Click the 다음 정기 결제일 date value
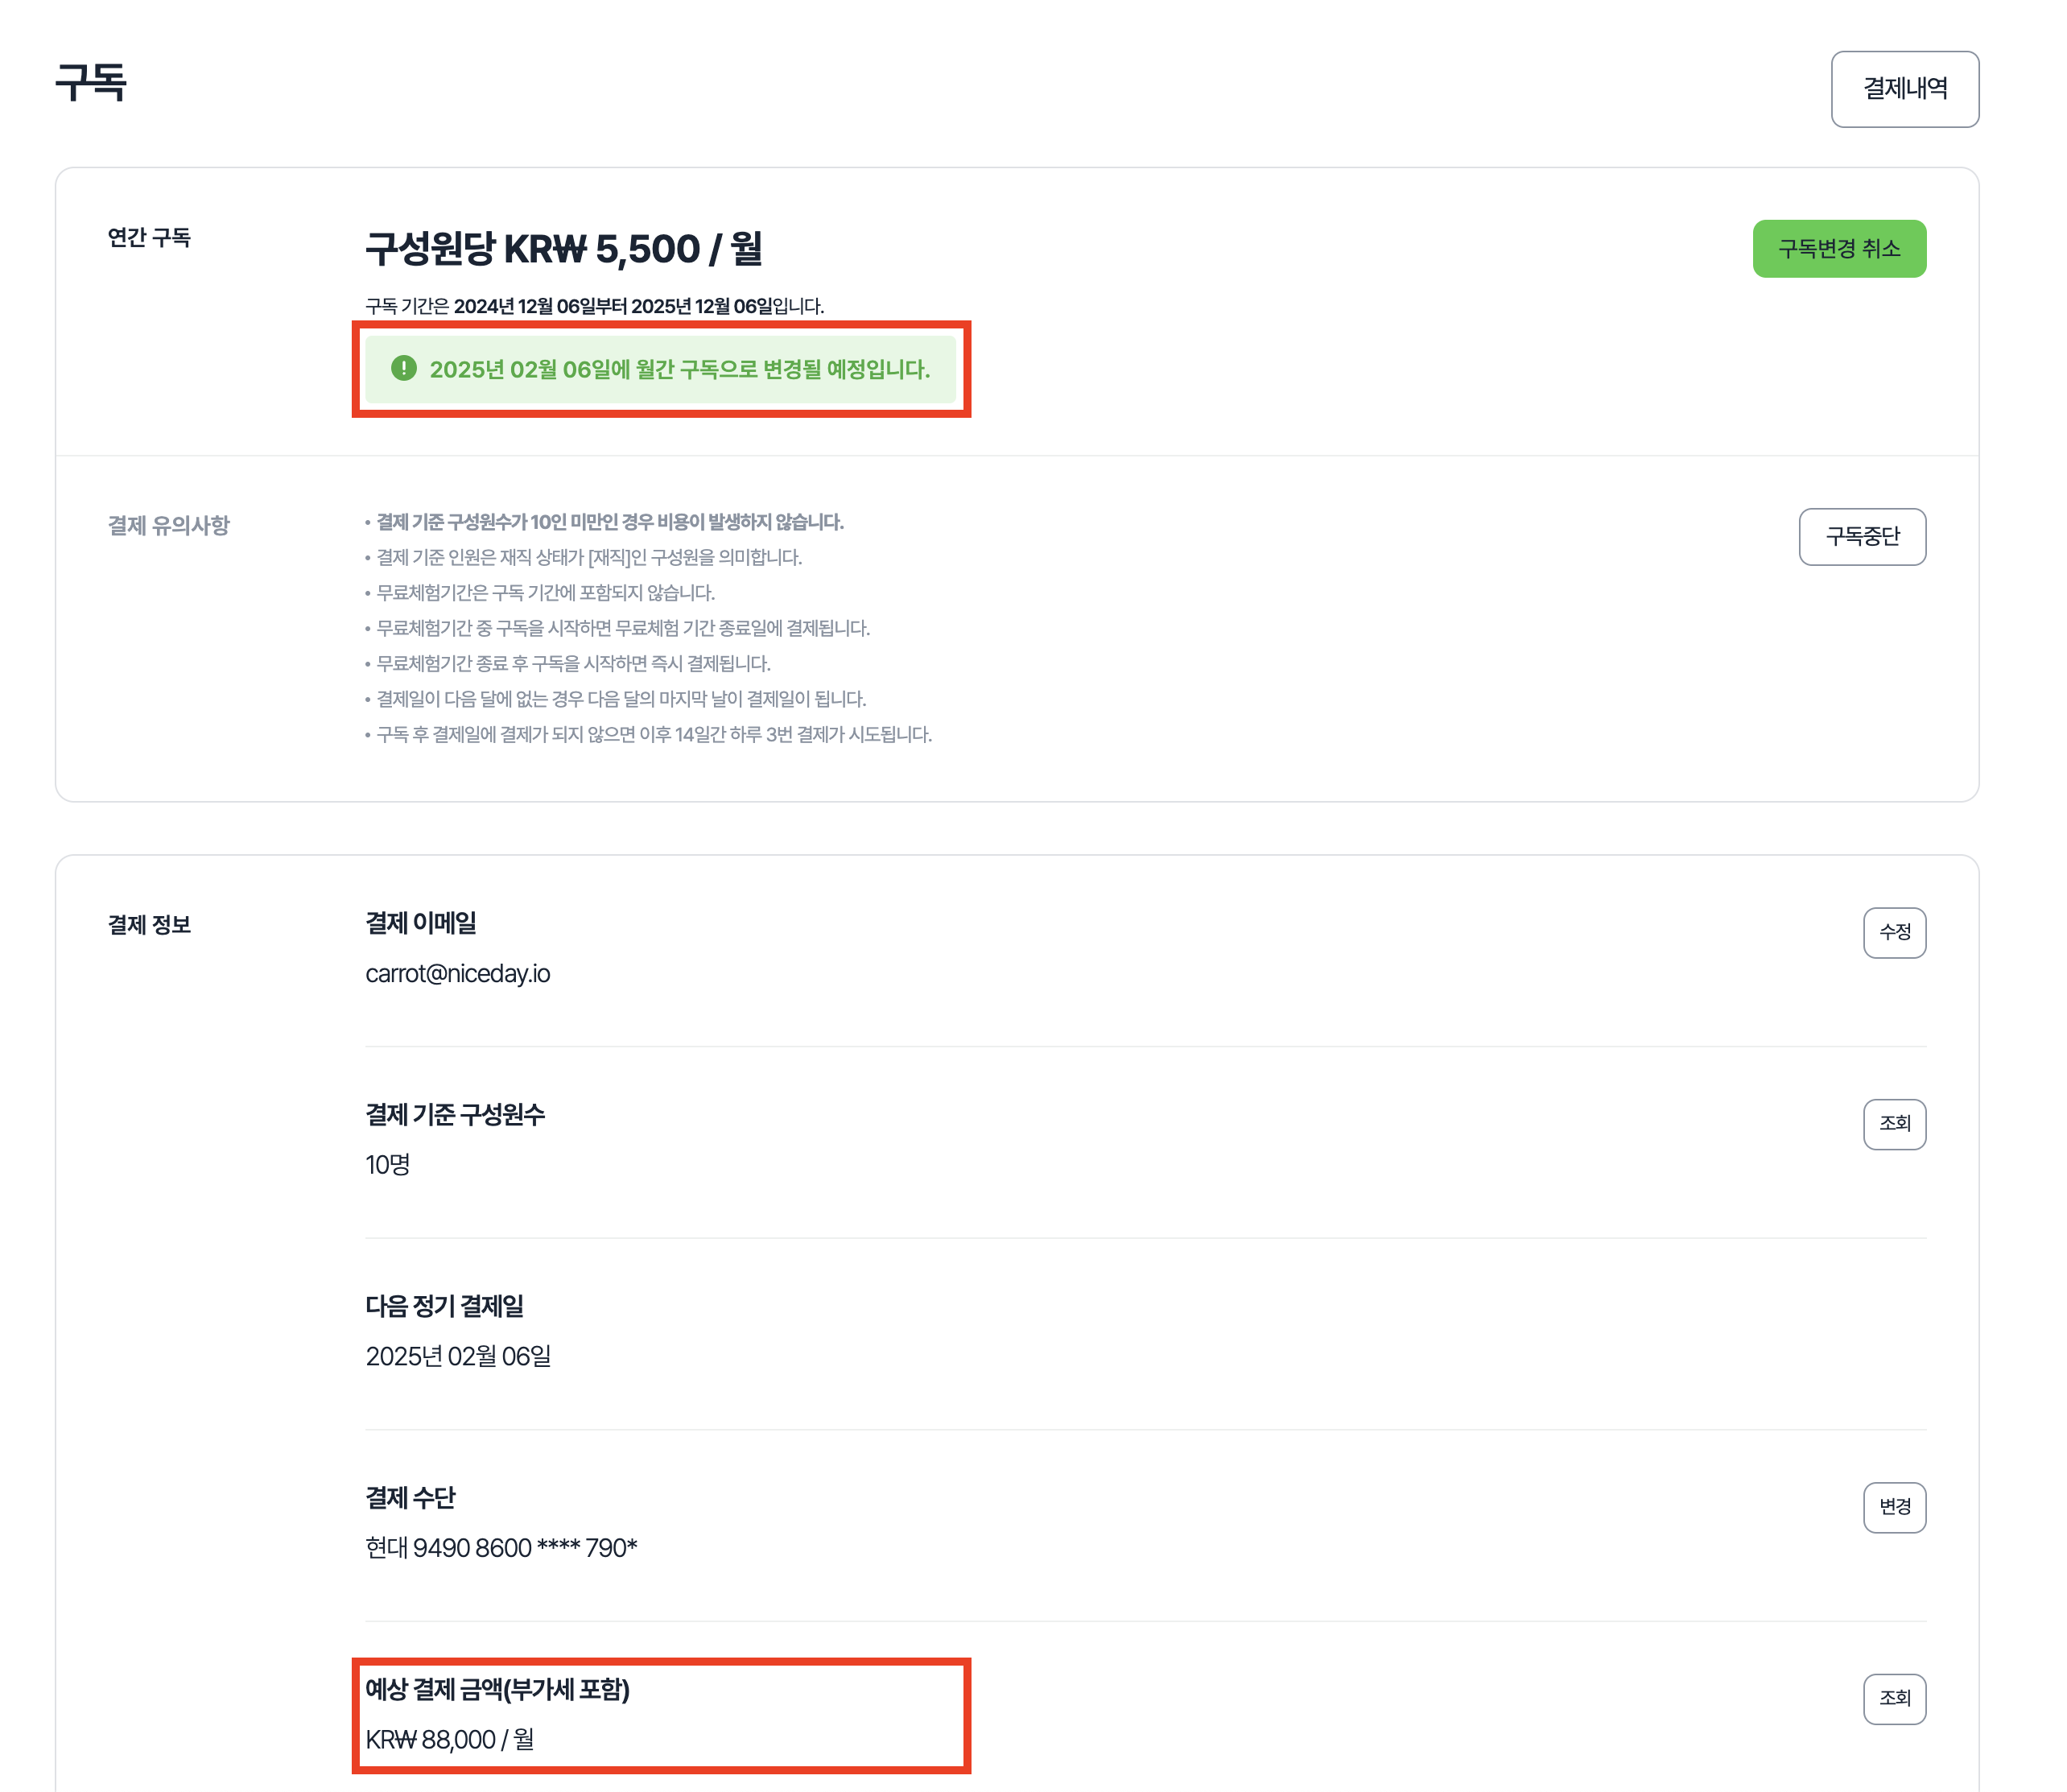The image size is (2067, 1792). 458,1357
